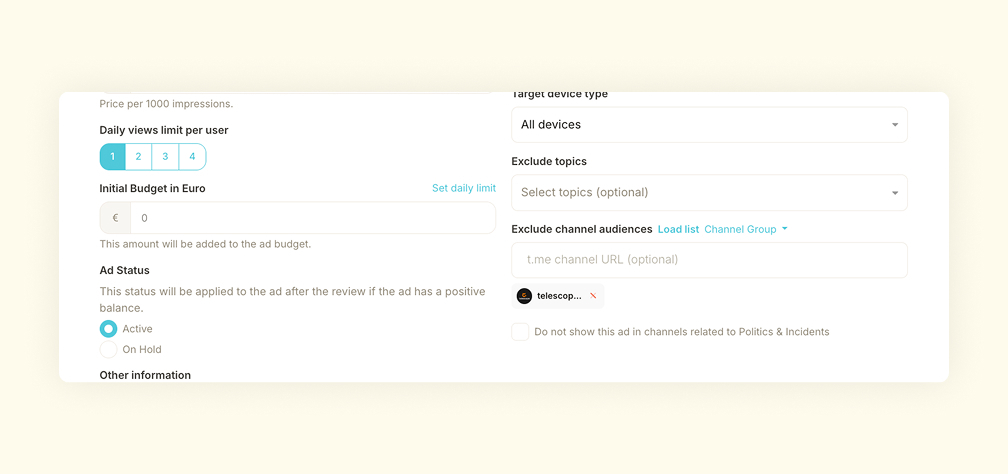Click the t.me channel URL input

tap(709, 260)
